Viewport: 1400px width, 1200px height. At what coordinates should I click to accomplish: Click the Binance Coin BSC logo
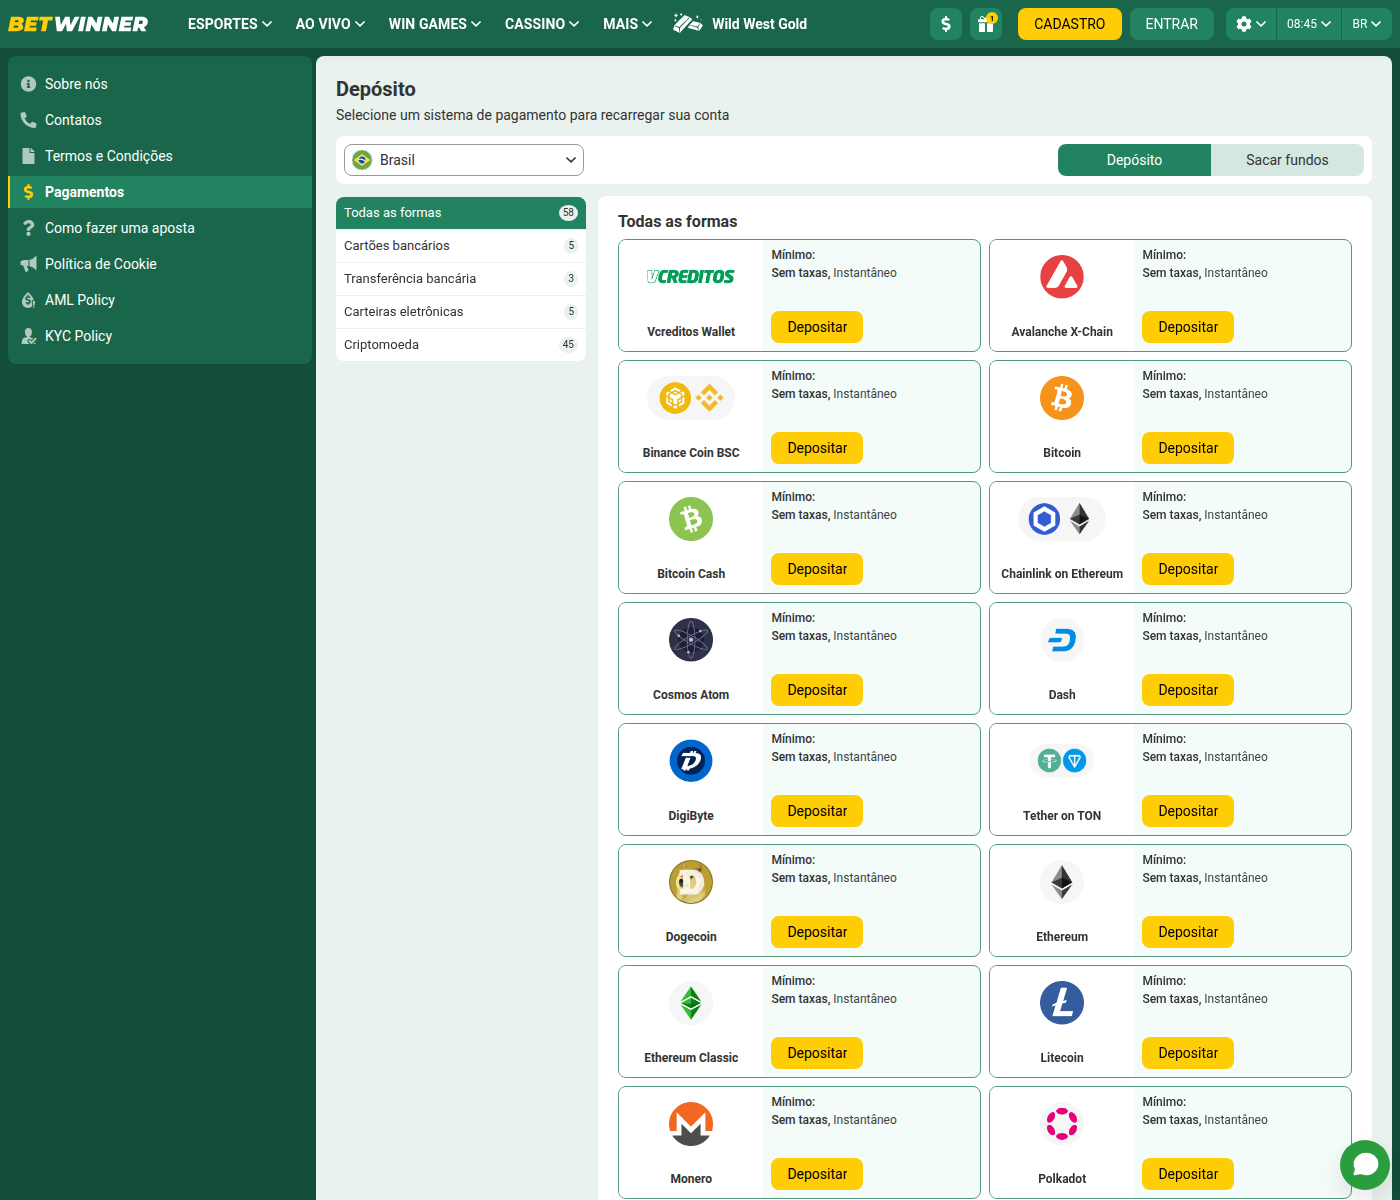691,398
